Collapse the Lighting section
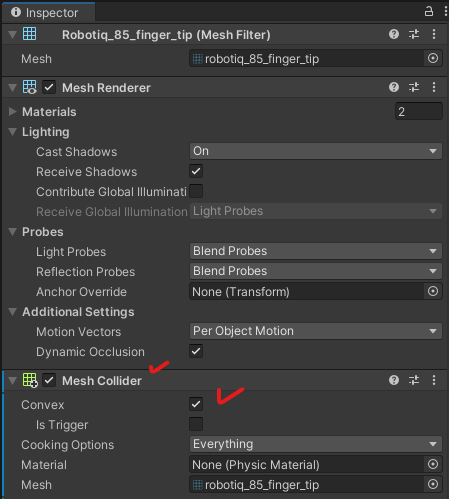The width and height of the screenshot is (449, 499). 13,132
